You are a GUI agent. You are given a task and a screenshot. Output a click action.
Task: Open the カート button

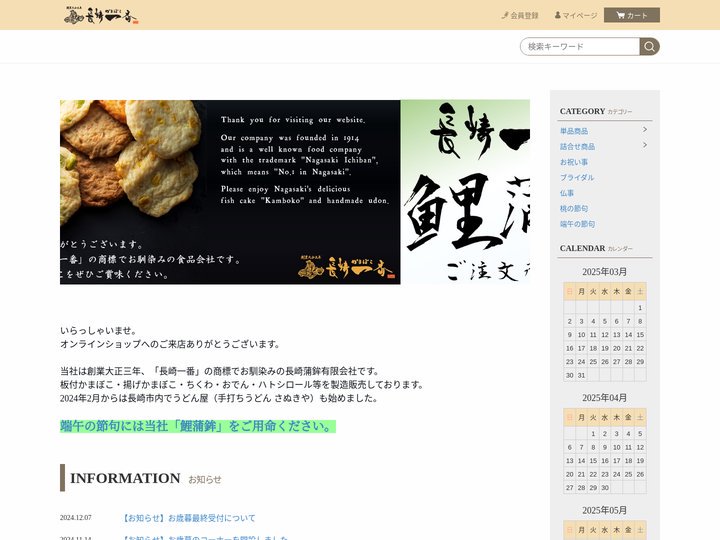point(631,15)
